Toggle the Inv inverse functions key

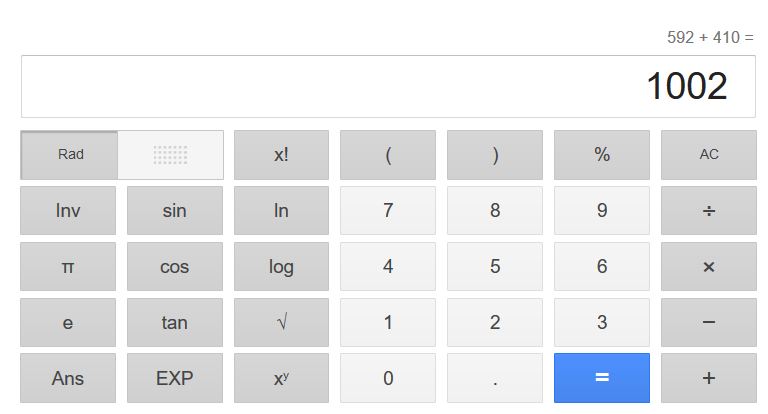(x=68, y=211)
